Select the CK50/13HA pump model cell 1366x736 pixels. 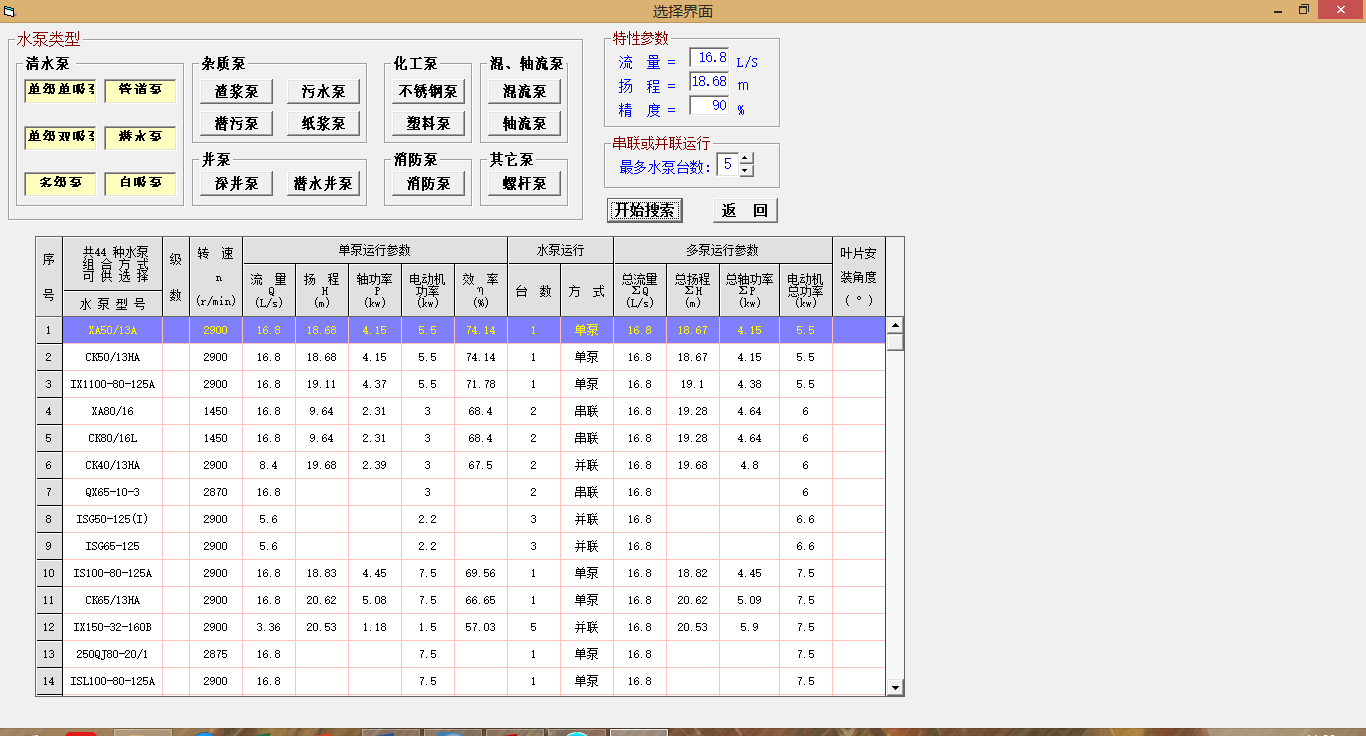point(112,357)
